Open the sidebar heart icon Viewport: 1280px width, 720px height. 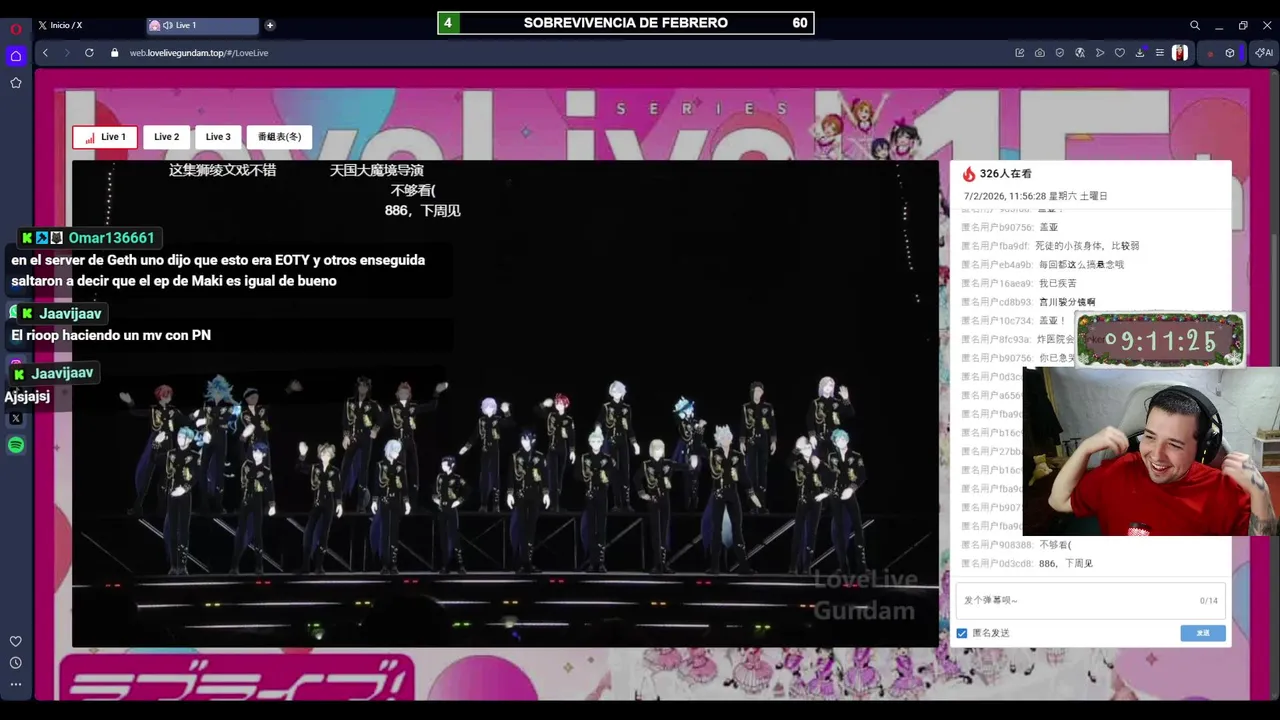tap(16, 641)
